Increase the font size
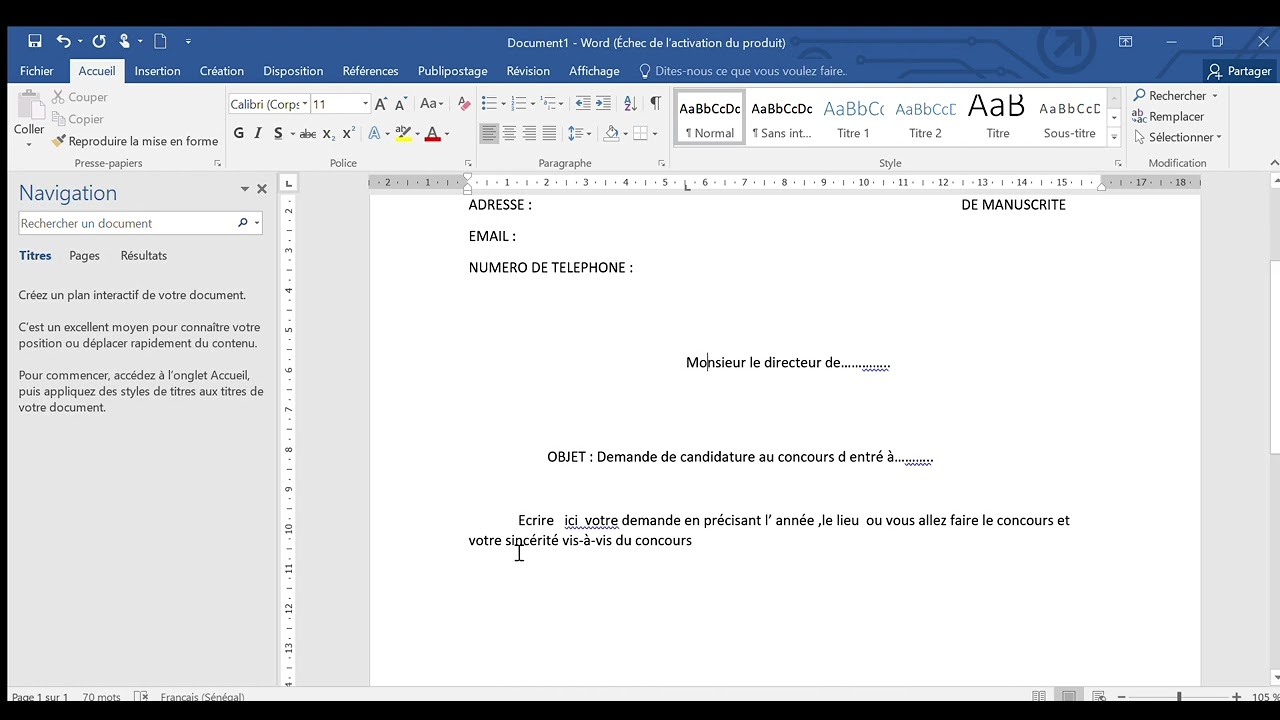Screen dimensions: 1280x720 tap(380, 104)
